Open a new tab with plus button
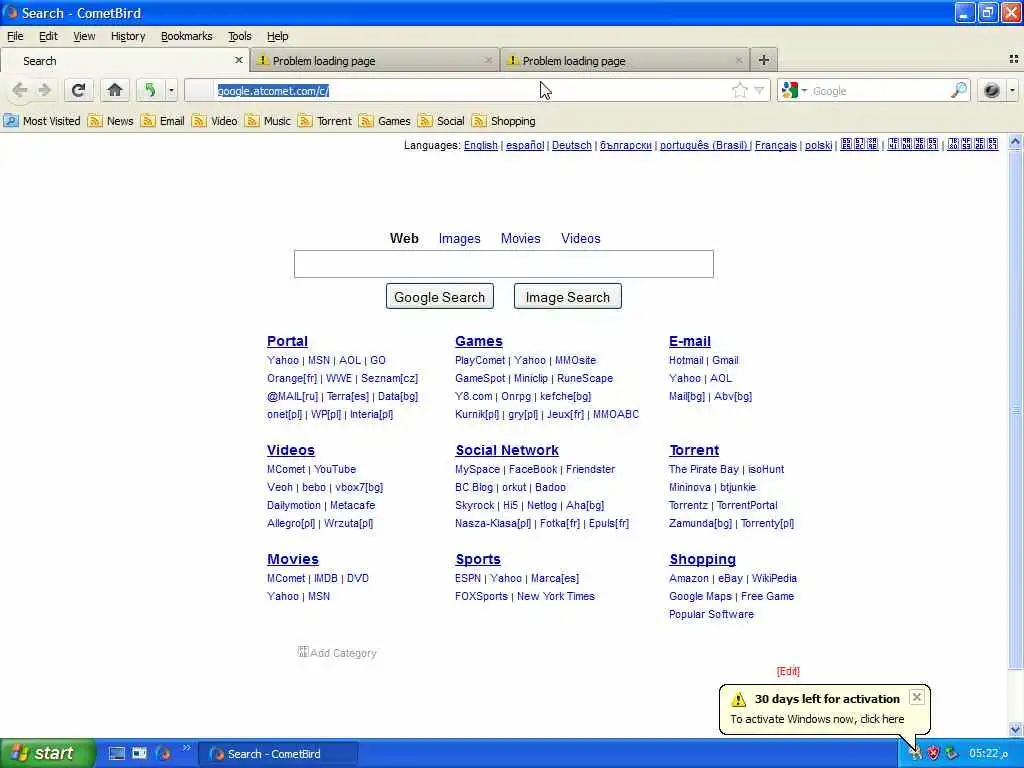The image size is (1024, 768). point(763,60)
